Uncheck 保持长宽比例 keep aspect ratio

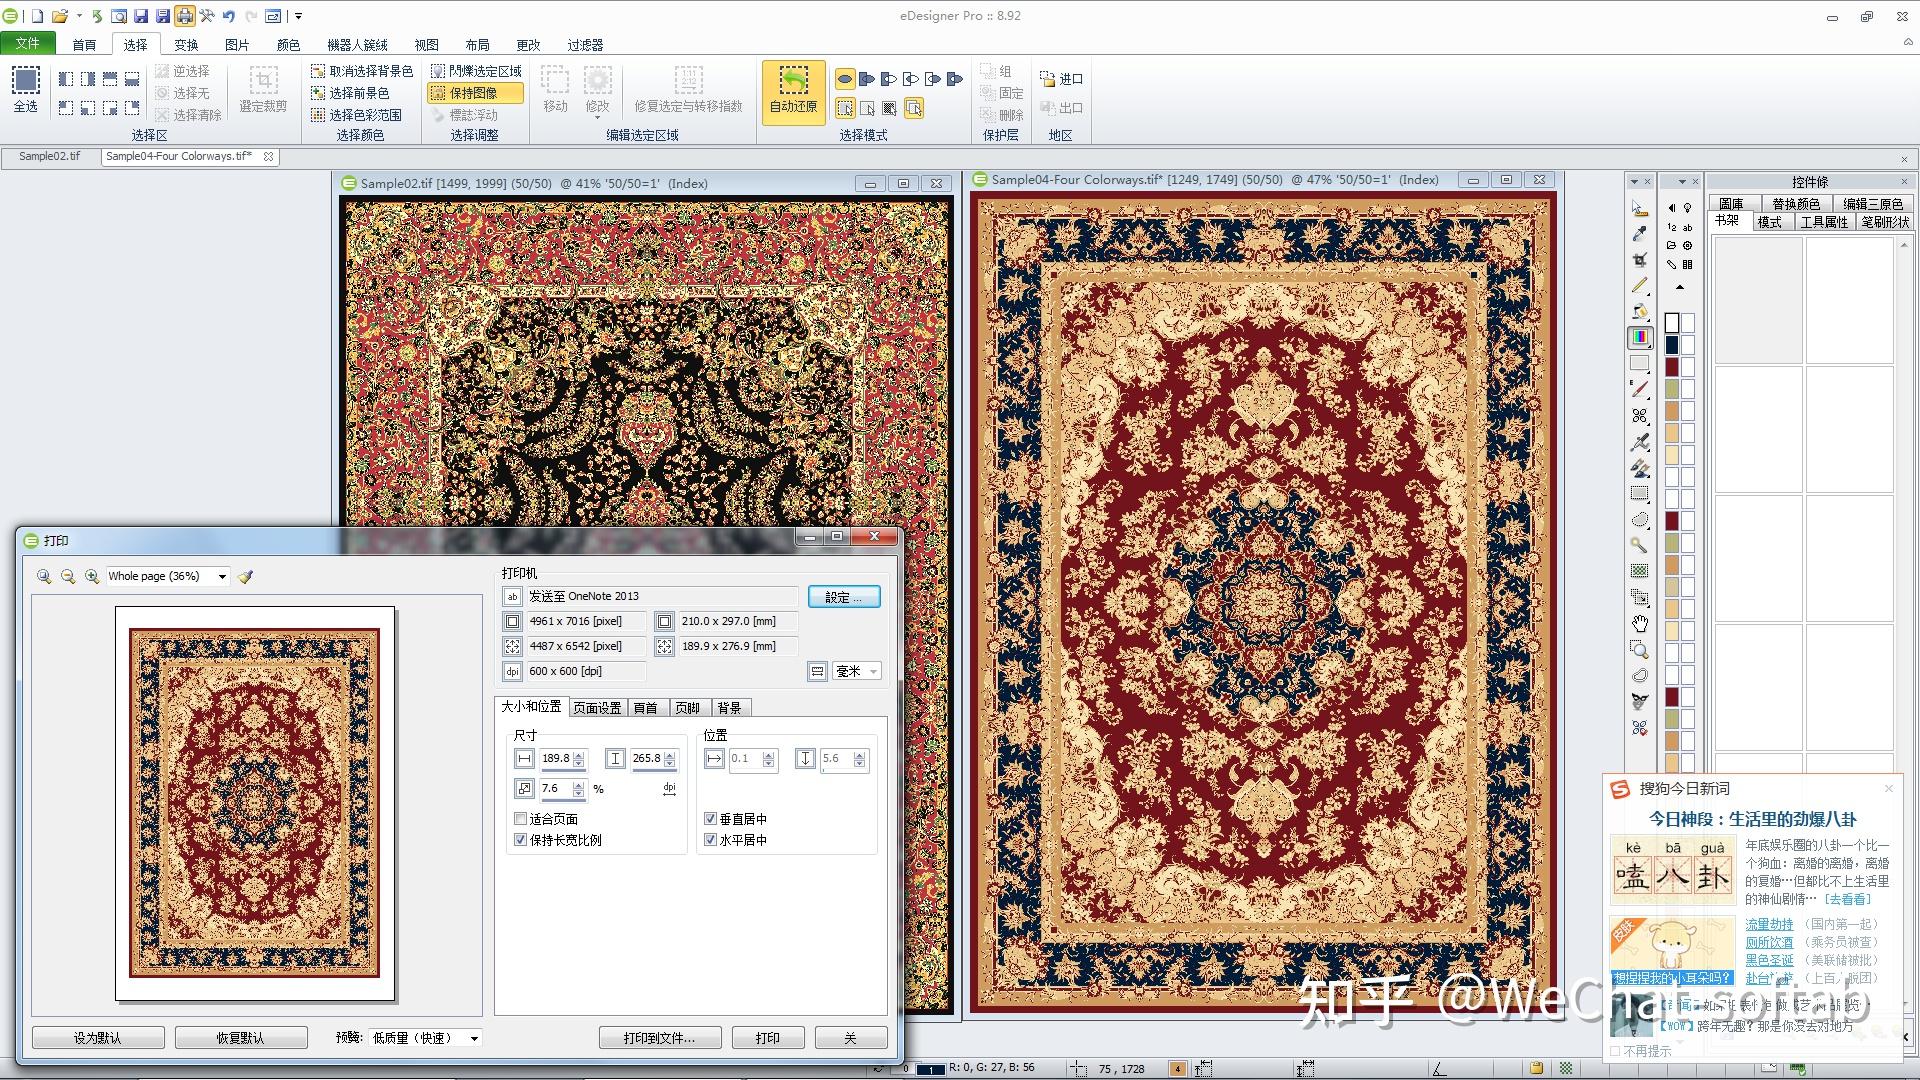click(520, 840)
